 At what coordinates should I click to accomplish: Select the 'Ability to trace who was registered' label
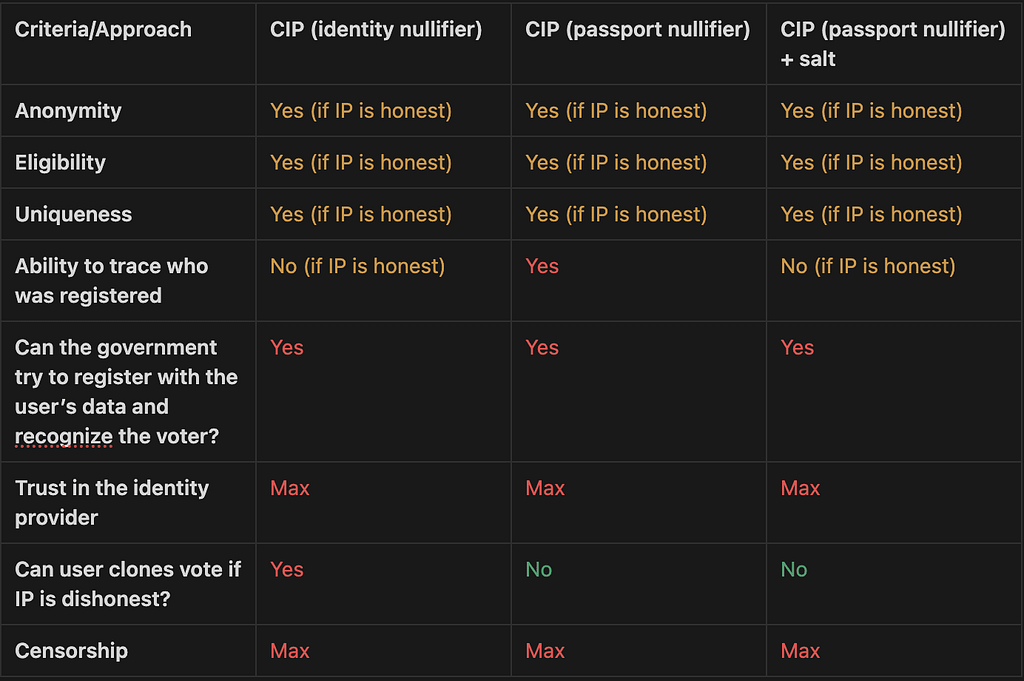coord(112,281)
